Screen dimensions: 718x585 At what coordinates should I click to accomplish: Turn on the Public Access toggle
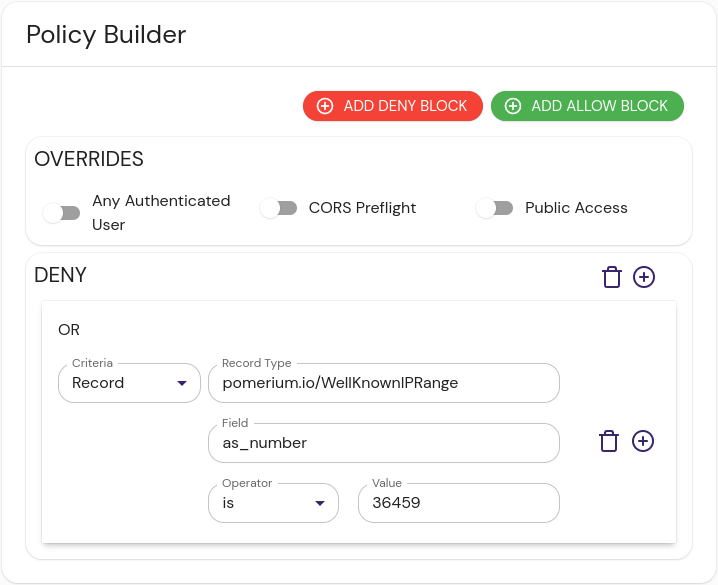pos(495,208)
